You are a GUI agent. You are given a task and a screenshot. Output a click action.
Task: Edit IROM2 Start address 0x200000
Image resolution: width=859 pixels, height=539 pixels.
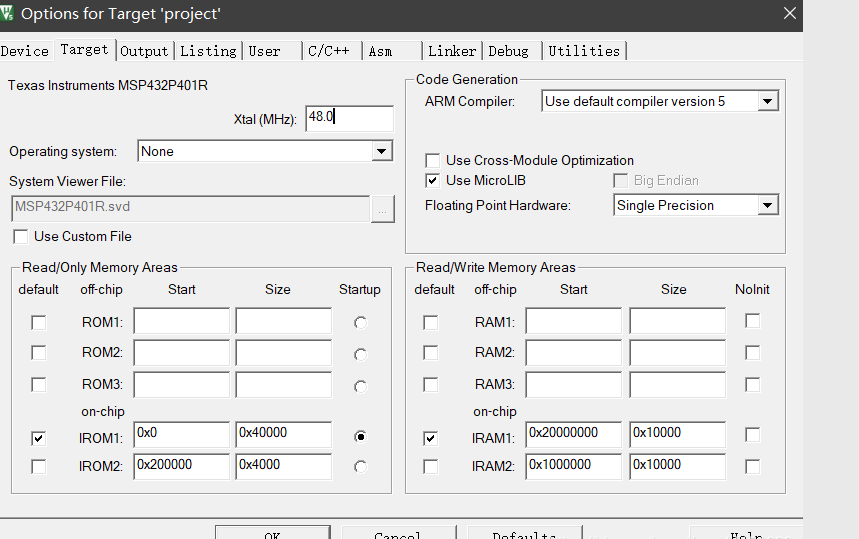181,466
